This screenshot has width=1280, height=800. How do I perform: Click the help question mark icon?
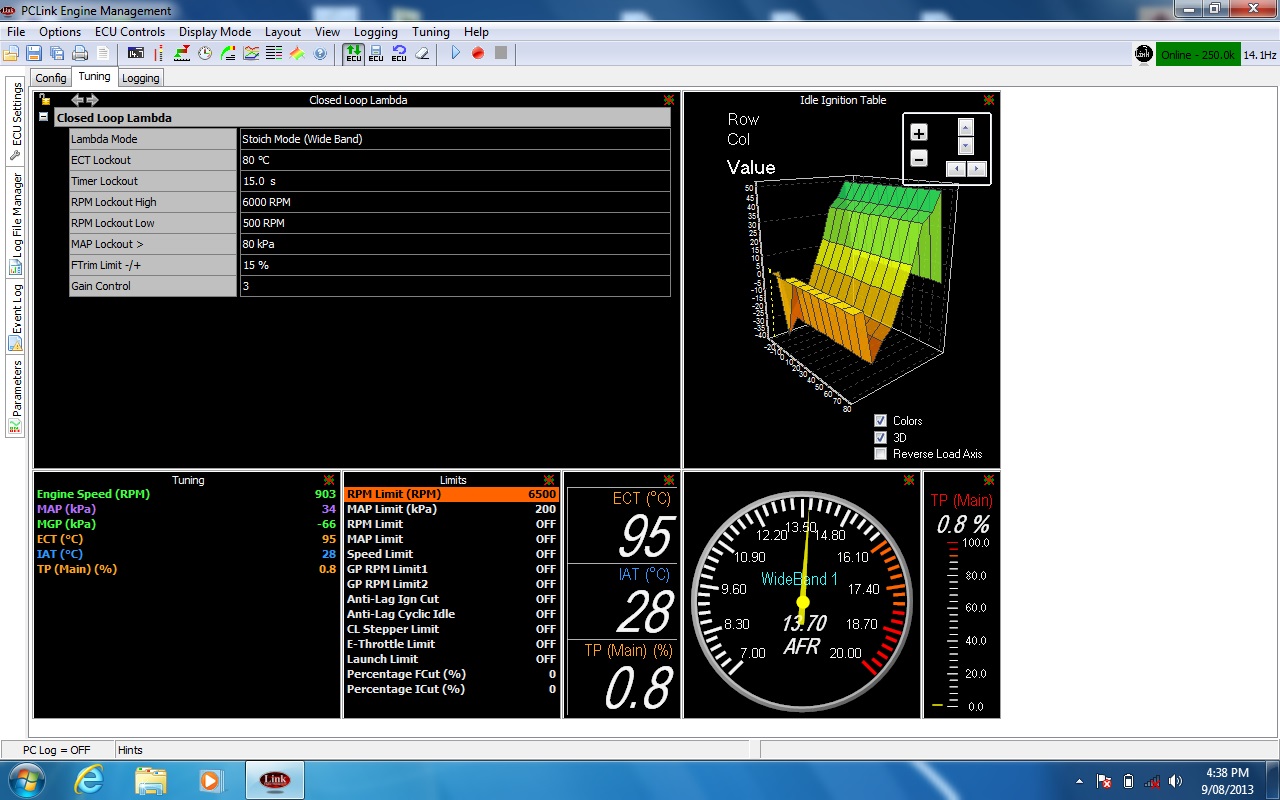320,53
